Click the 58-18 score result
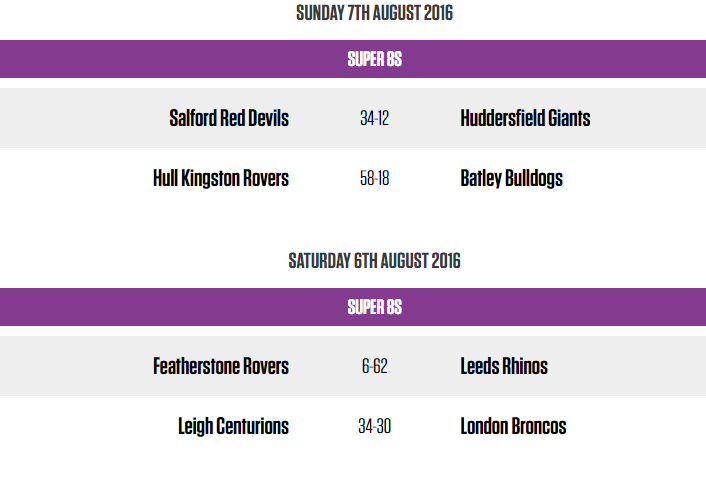Viewport: 706px width, 477px height. coord(374,178)
